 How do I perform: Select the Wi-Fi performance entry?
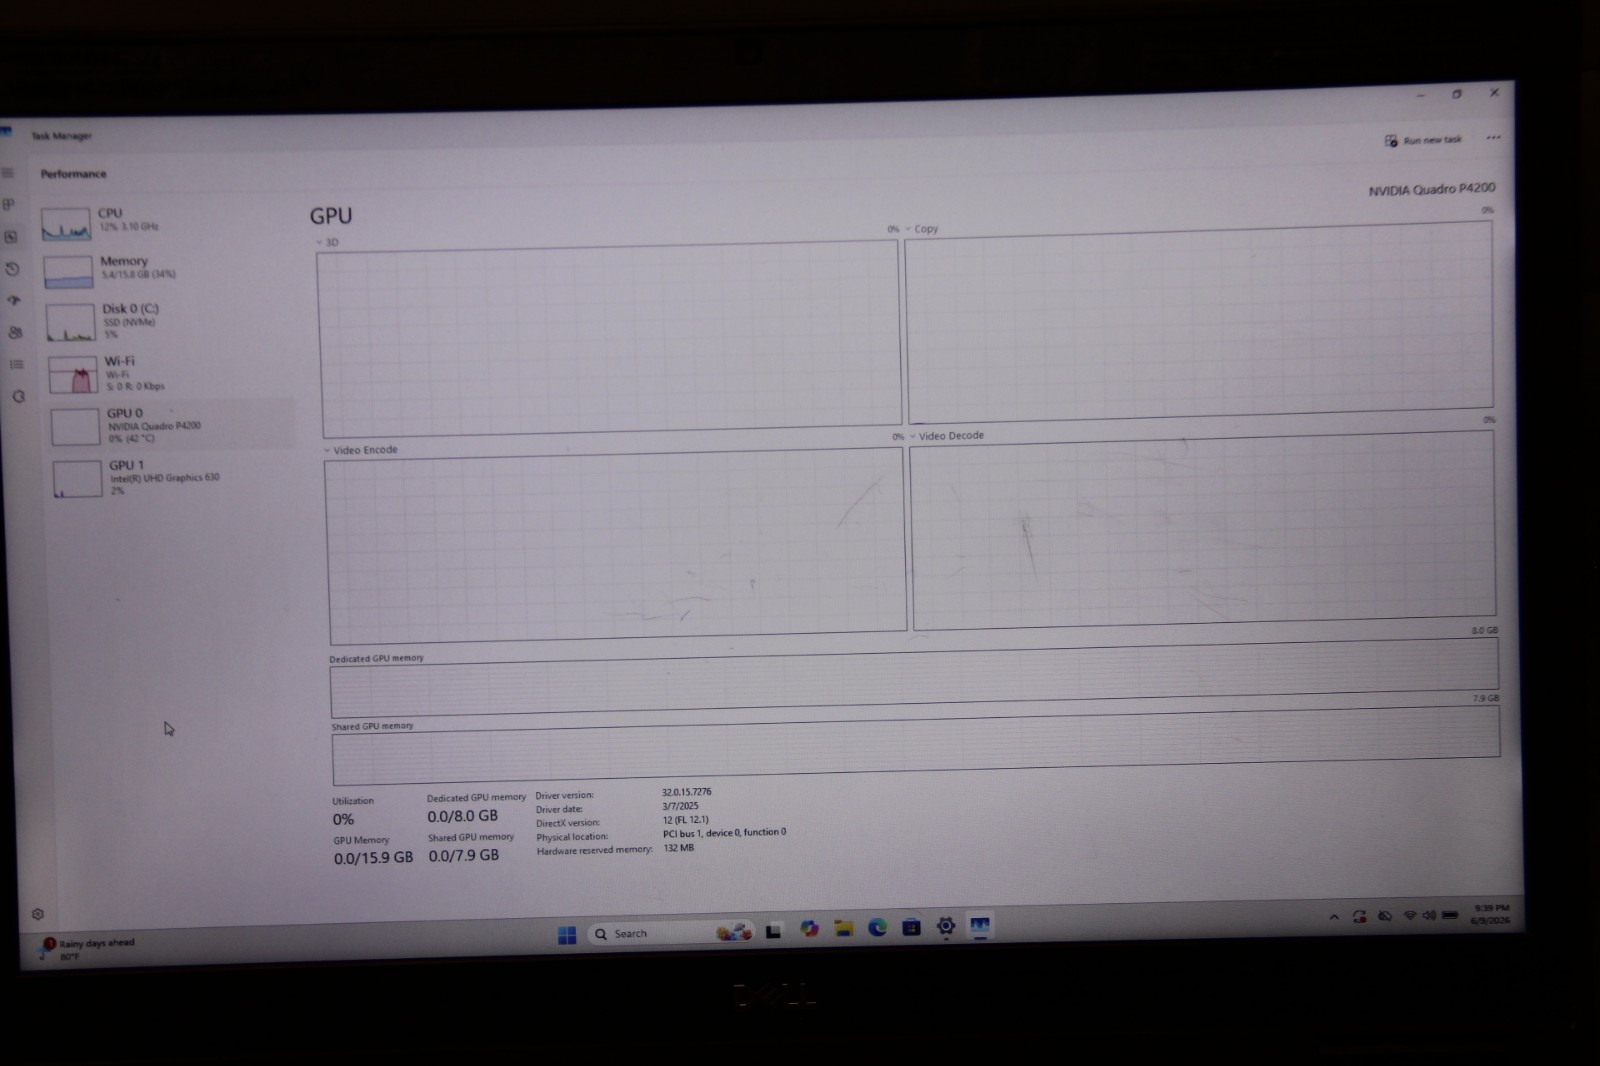[x=170, y=373]
